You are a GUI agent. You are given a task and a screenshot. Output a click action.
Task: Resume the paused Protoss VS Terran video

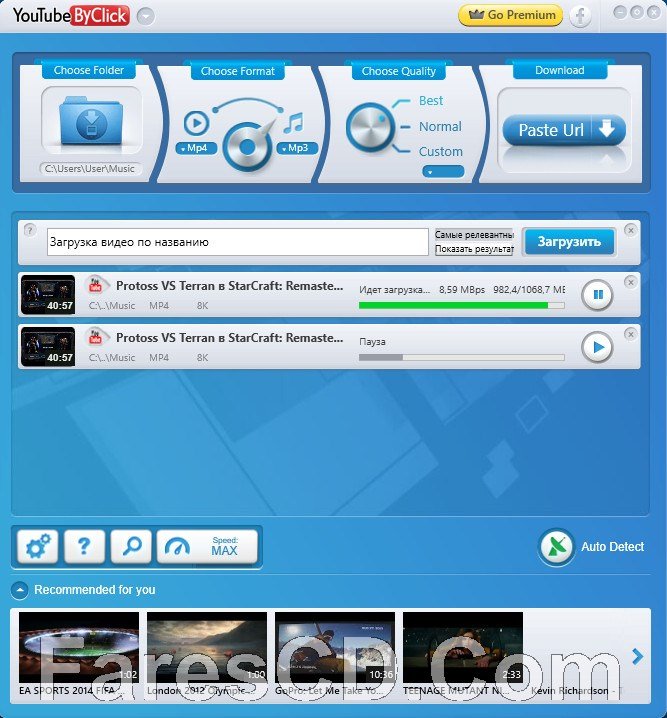point(597,347)
